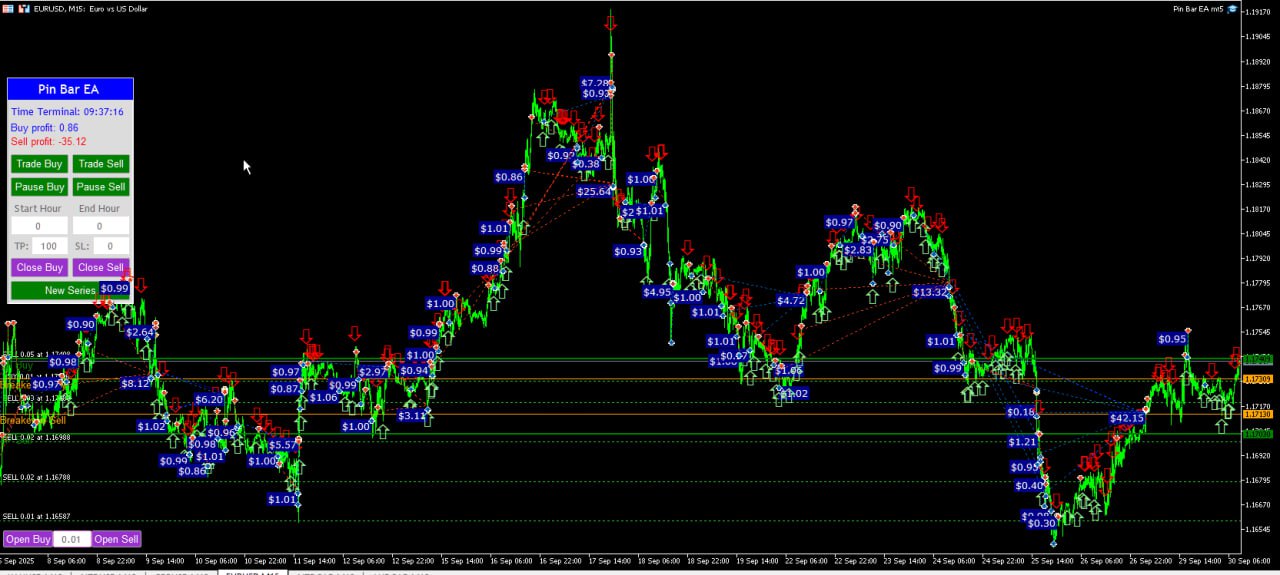Click the 0.01 lot size field
The width and height of the screenshot is (1280, 575).
click(x=72, y=539)
